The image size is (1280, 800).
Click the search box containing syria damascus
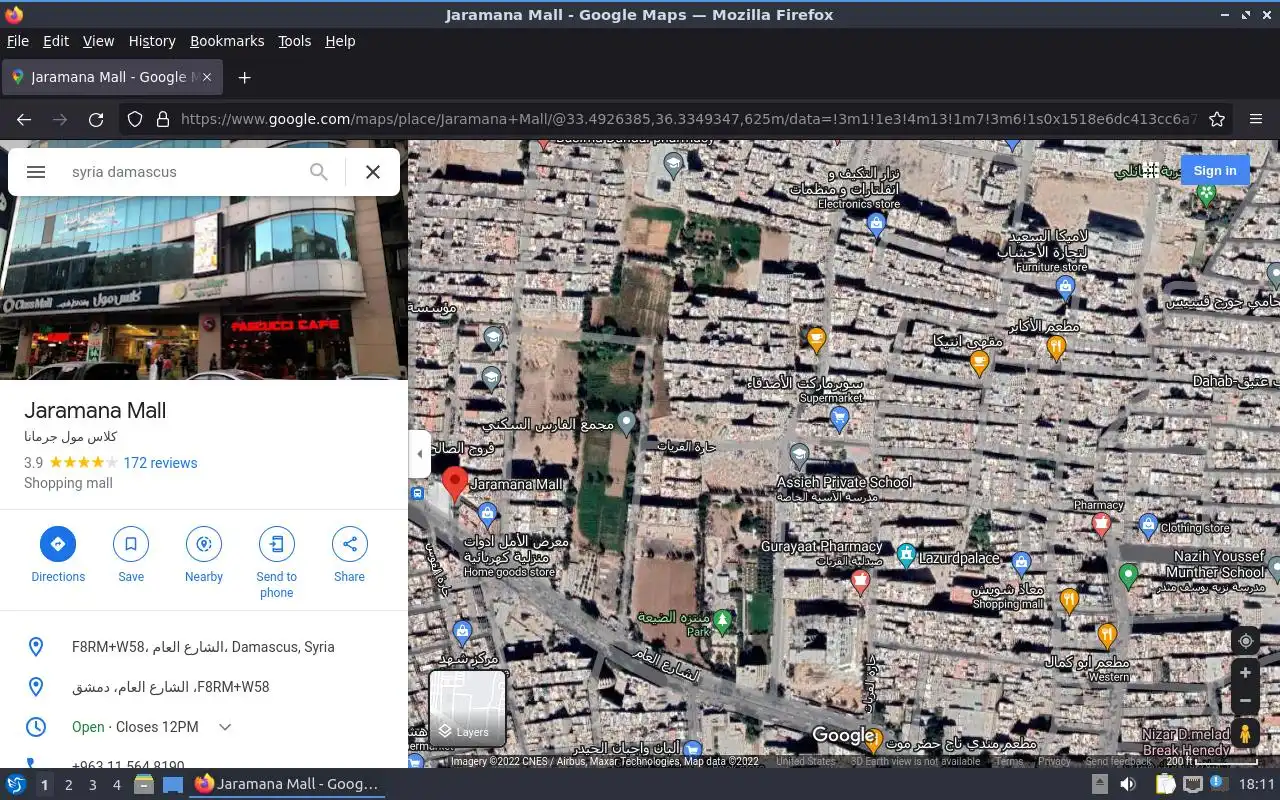tap(185, 172)
